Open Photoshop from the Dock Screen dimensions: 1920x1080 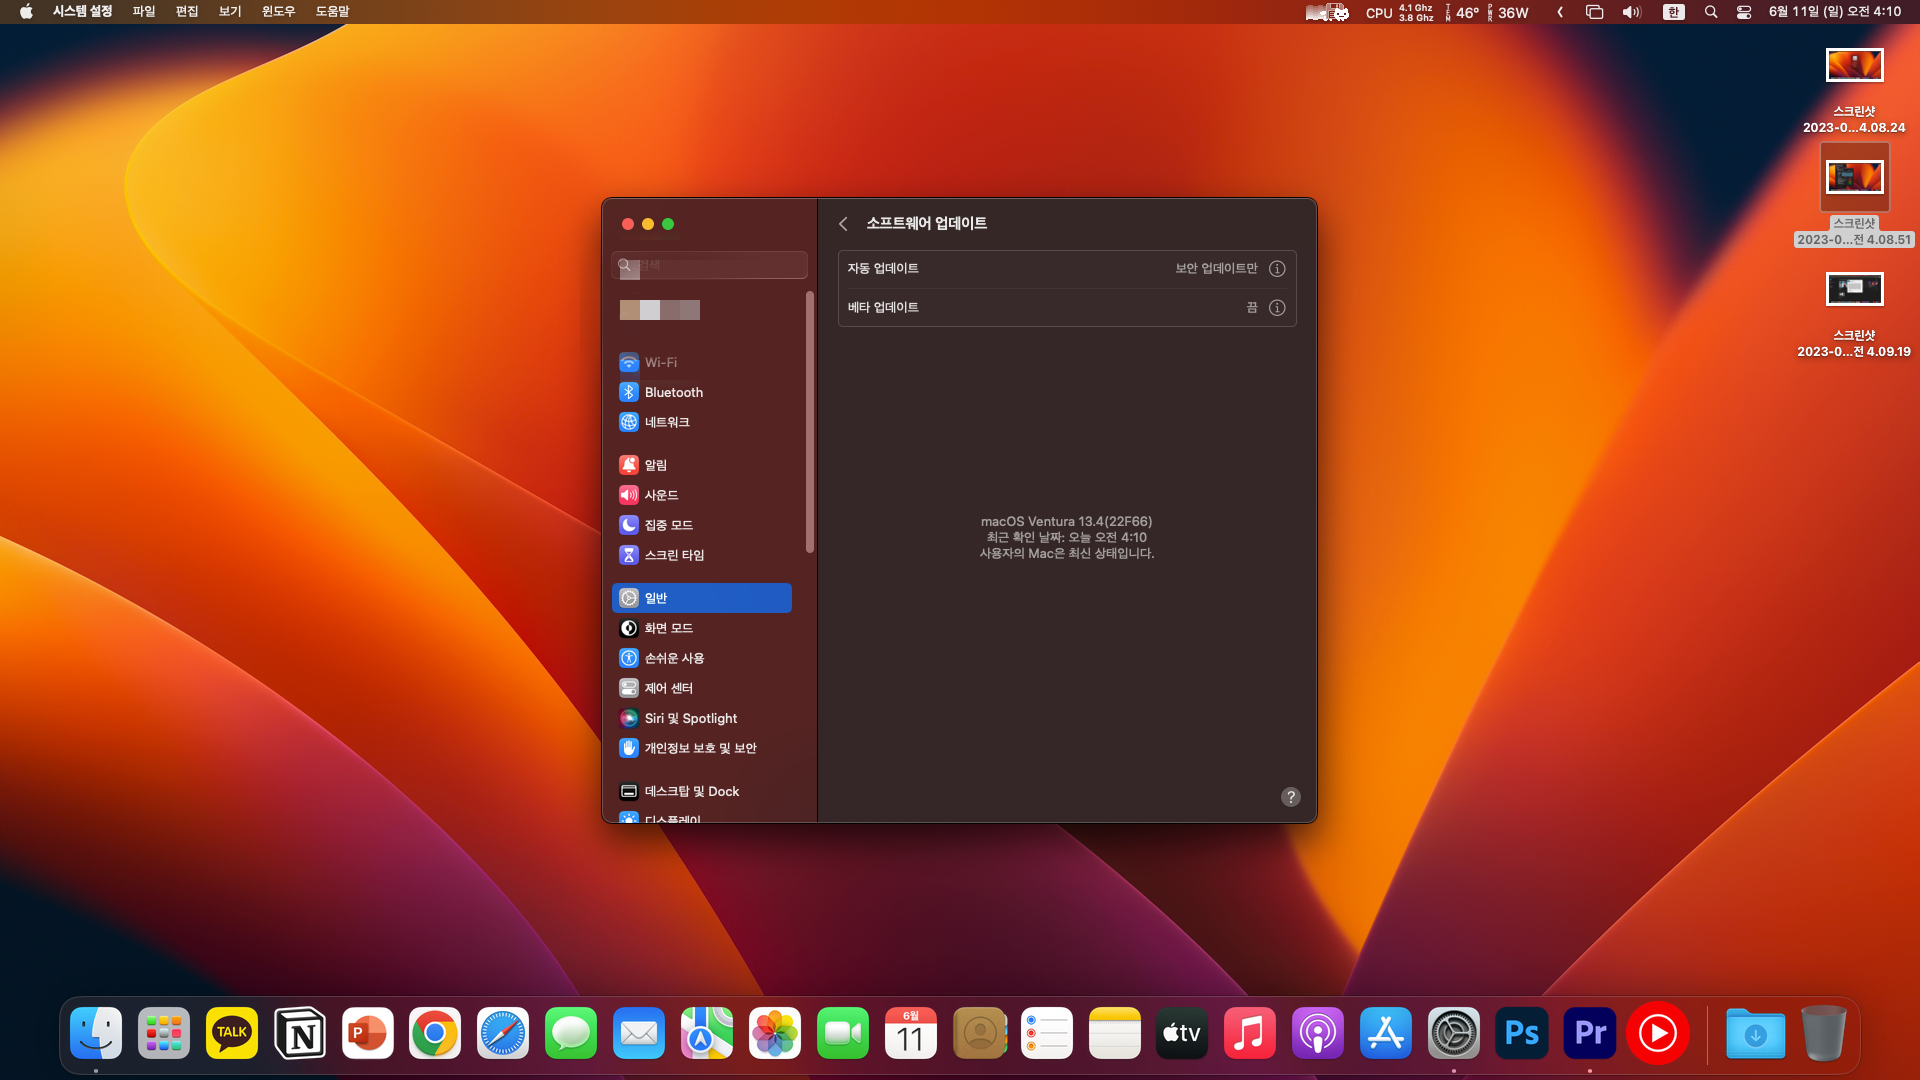[1522, 1033]
